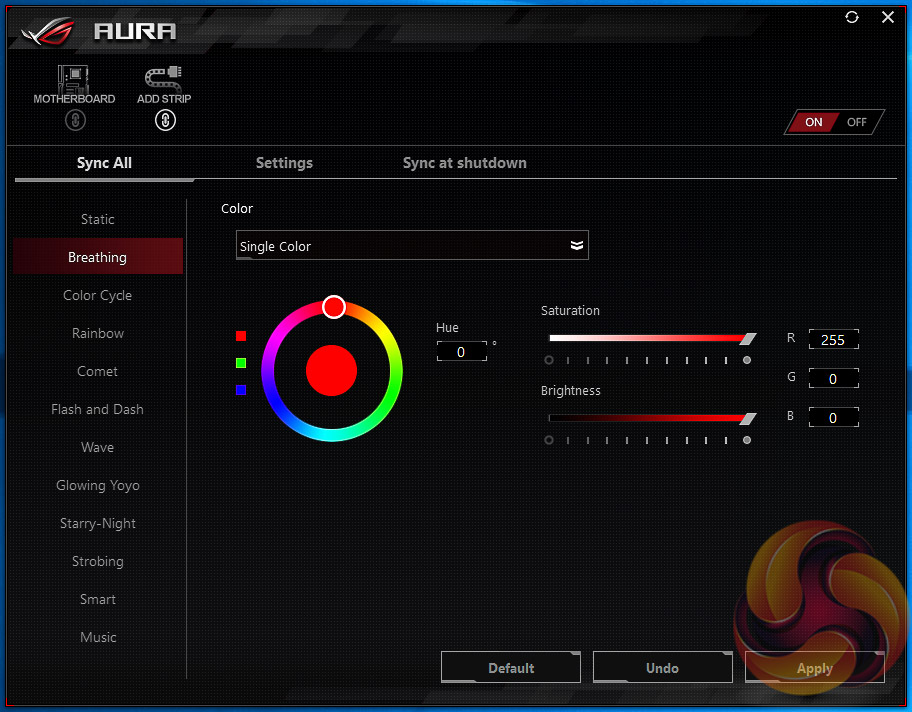
Task: Click the Apply button
Action: pyautogui.click(x=814, y=667)
